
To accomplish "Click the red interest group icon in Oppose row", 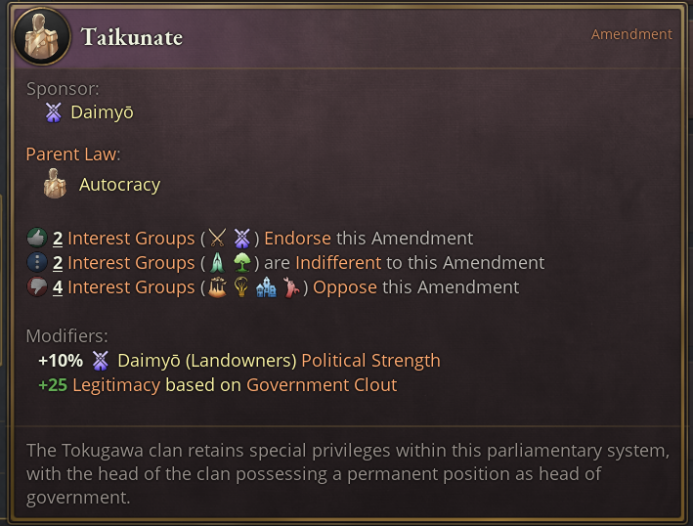I will click(x=291, y=288).
